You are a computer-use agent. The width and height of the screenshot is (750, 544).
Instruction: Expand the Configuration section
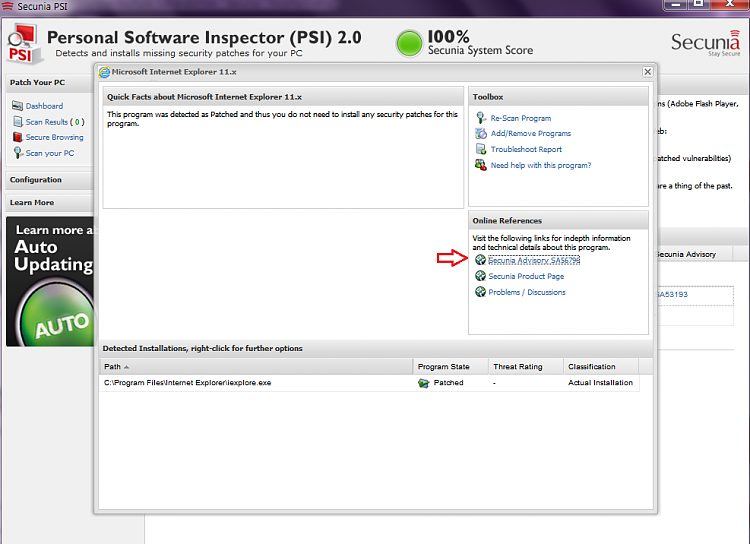pos(50,180)
